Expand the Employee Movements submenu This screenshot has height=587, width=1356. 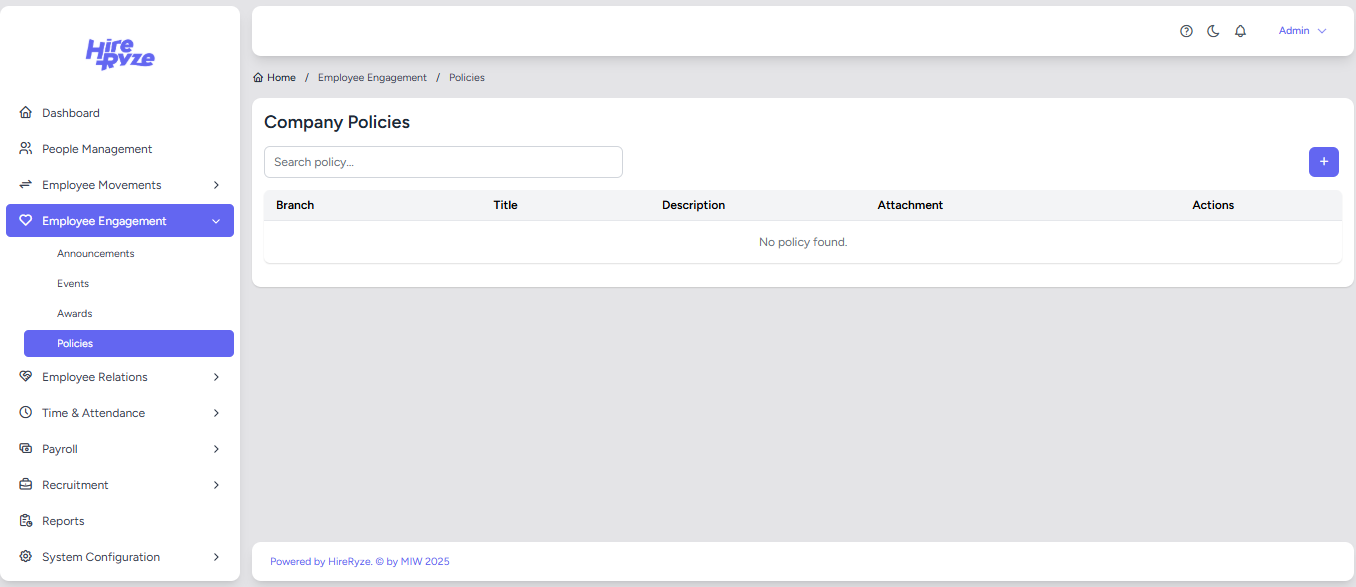point(216,185)
